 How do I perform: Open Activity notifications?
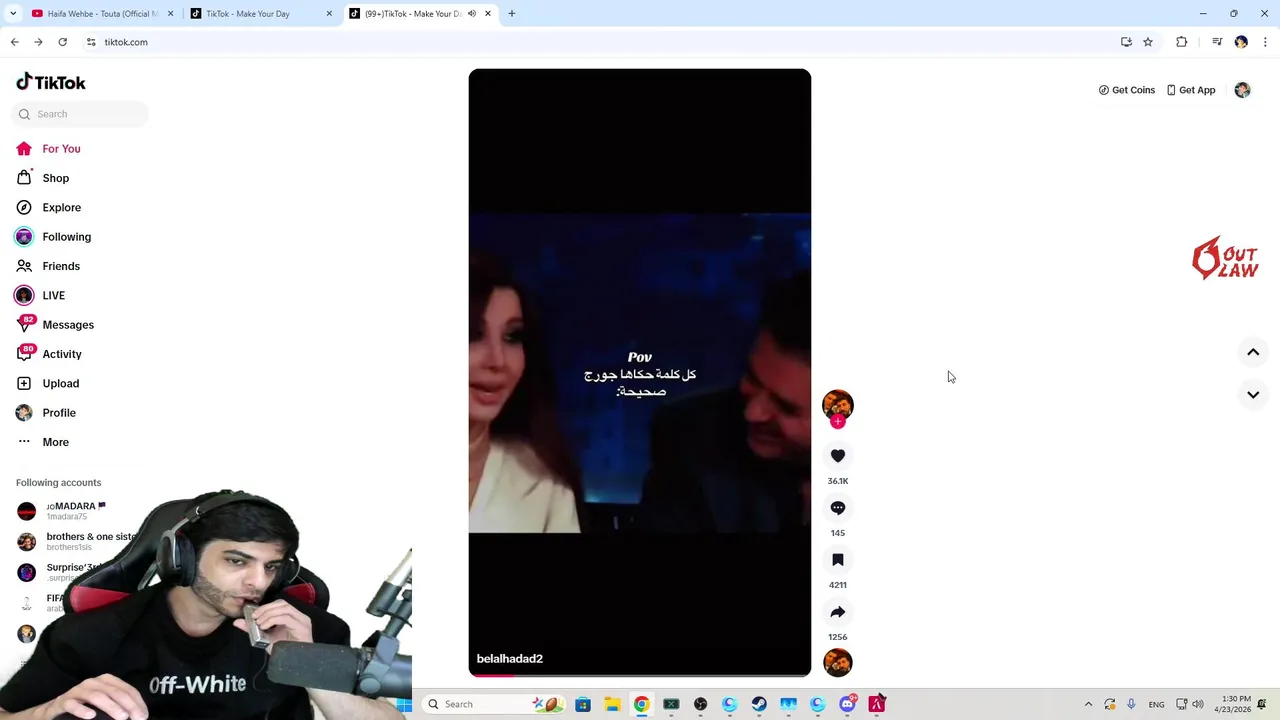62,354
